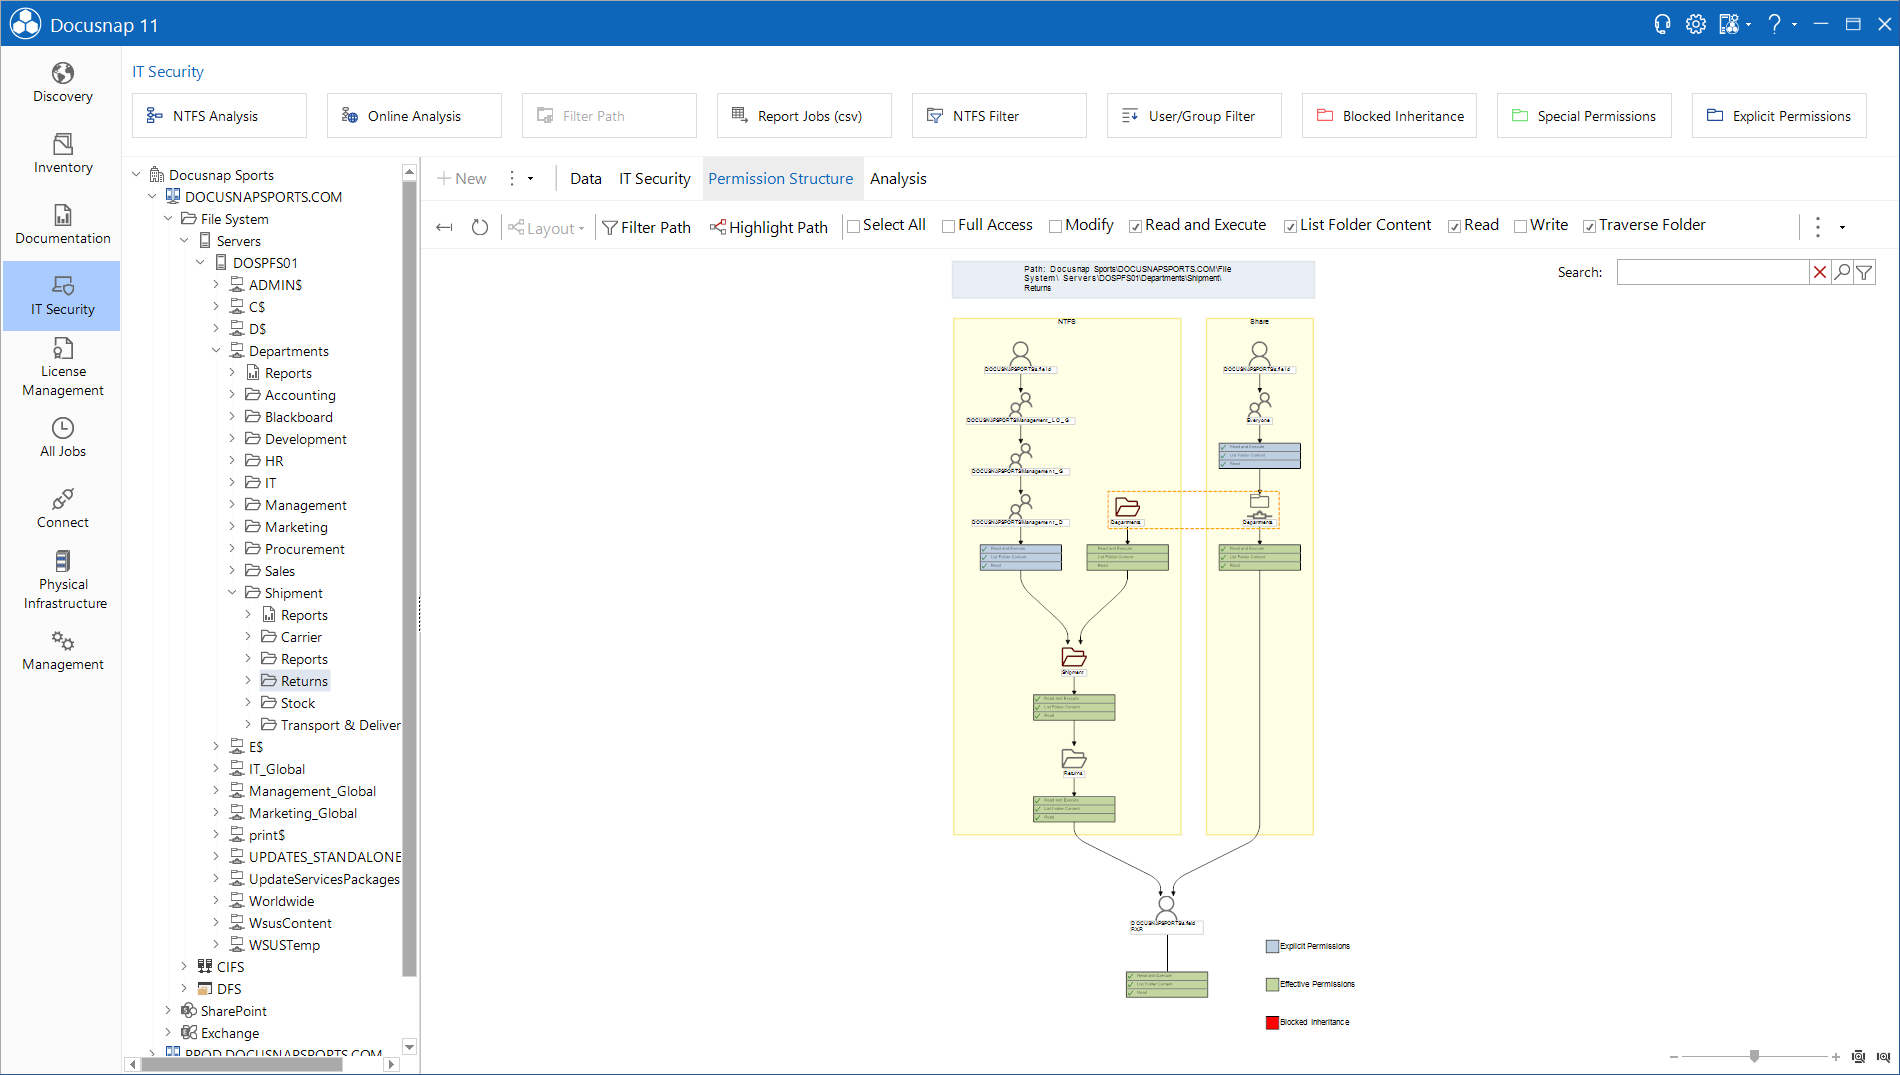The image size is (1900, 1075).
Task: Enable the Modify checkbox
Action: [1055, 226]
